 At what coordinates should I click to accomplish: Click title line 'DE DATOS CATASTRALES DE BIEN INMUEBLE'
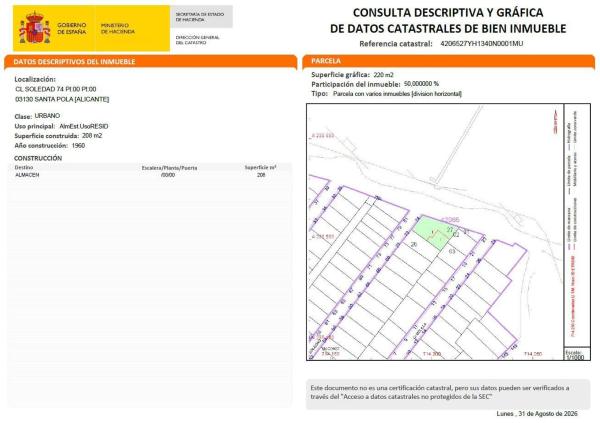[x=448, y=29]
